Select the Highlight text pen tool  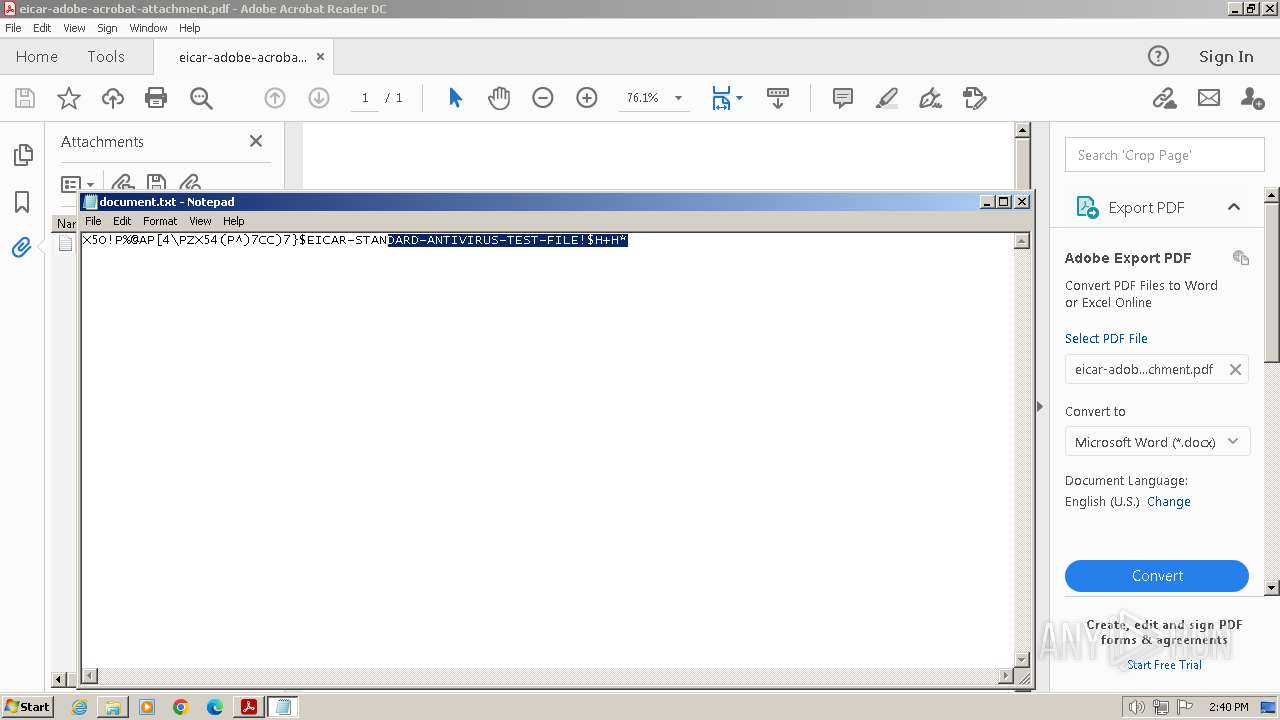(886, 98)
